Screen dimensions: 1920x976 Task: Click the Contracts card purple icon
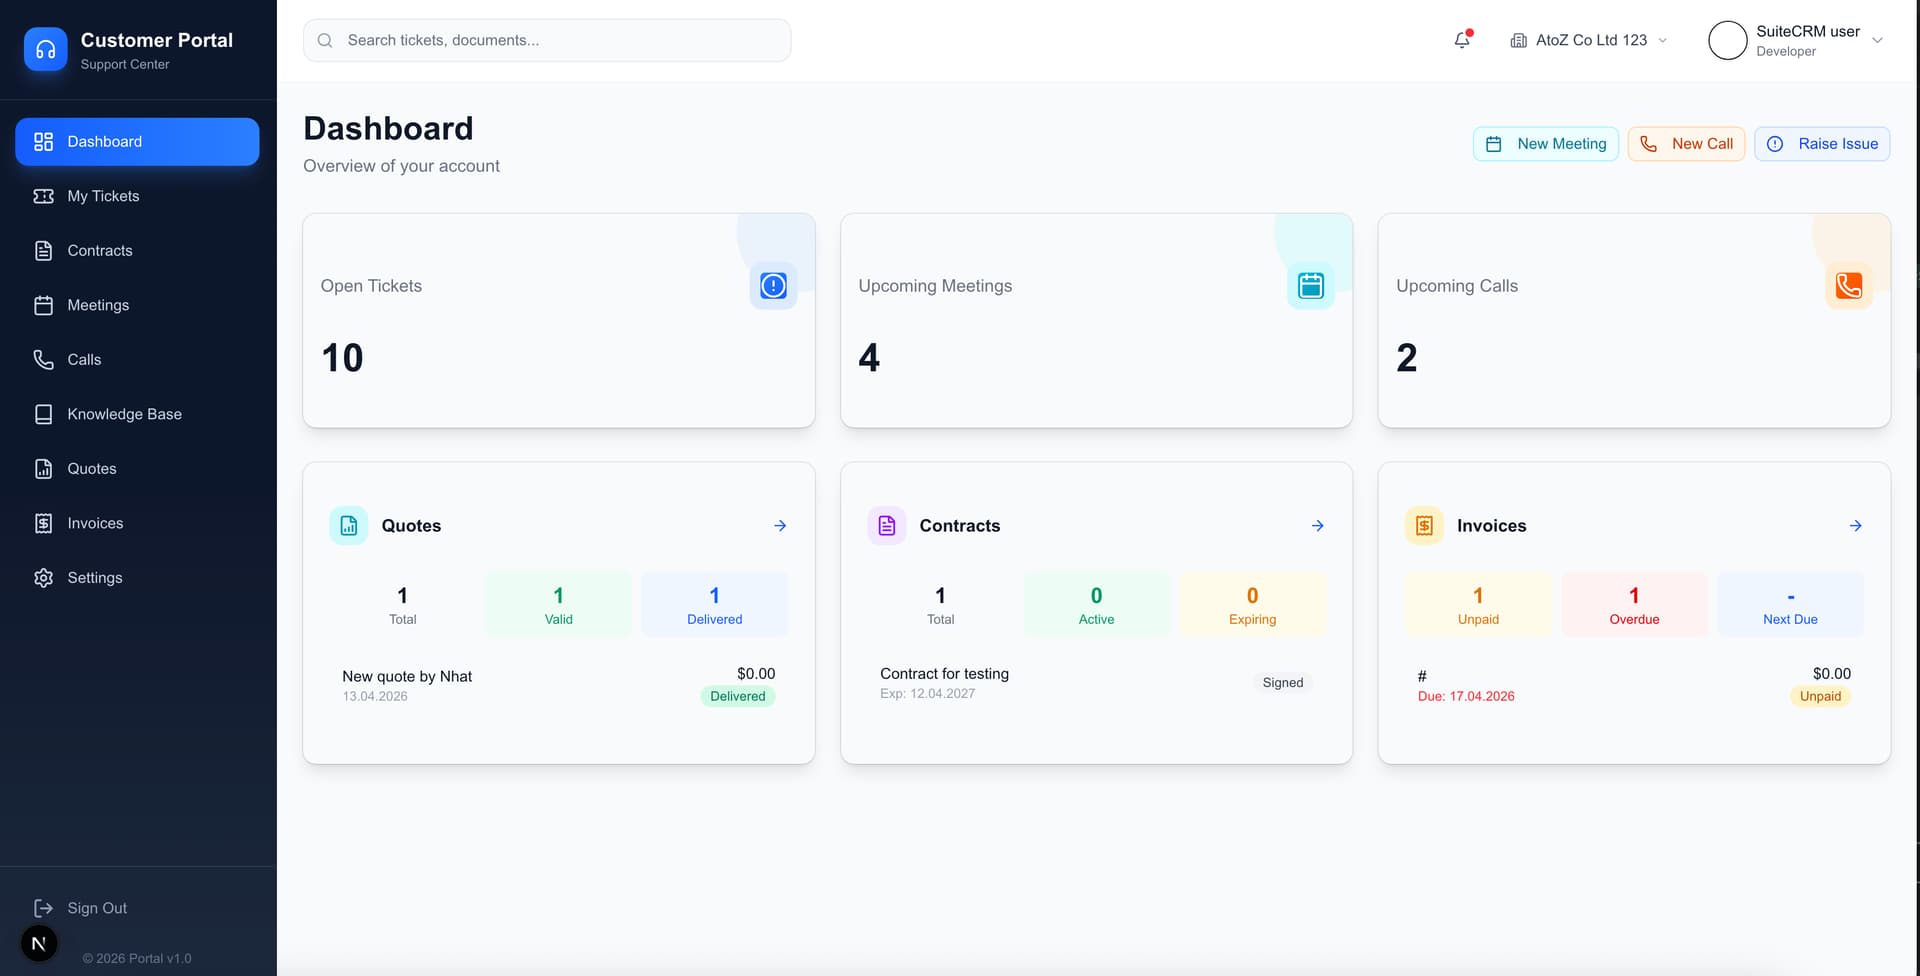886,526
